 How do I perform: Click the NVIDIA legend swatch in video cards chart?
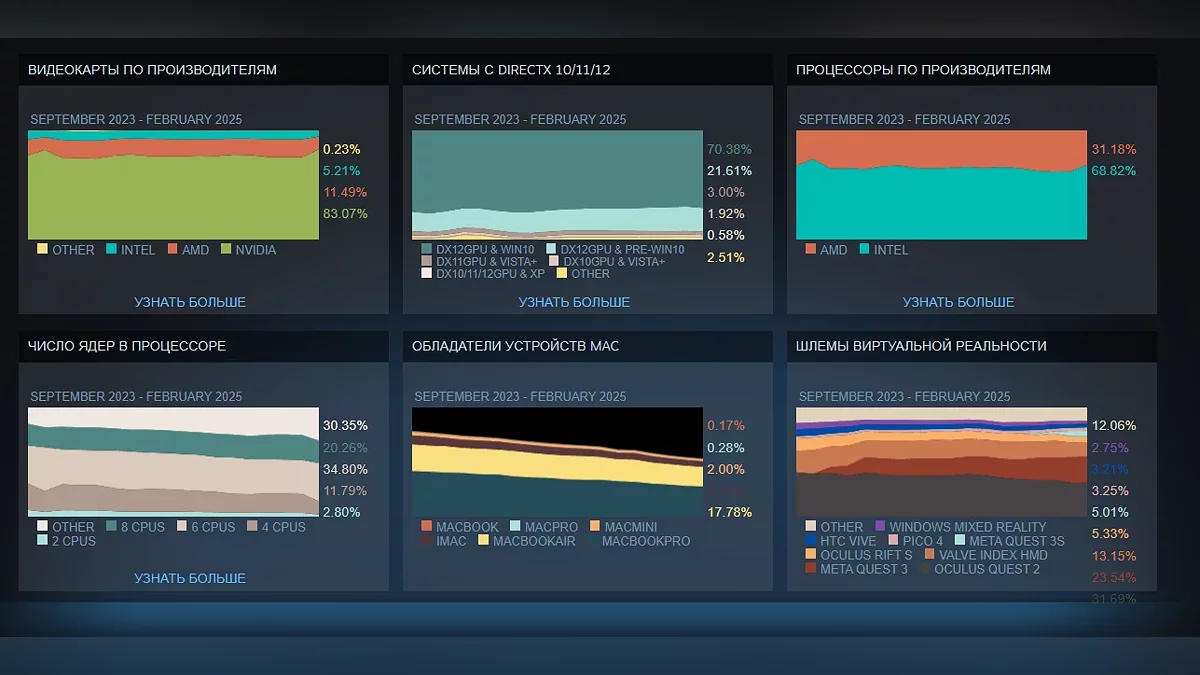(x=226, y=249)
